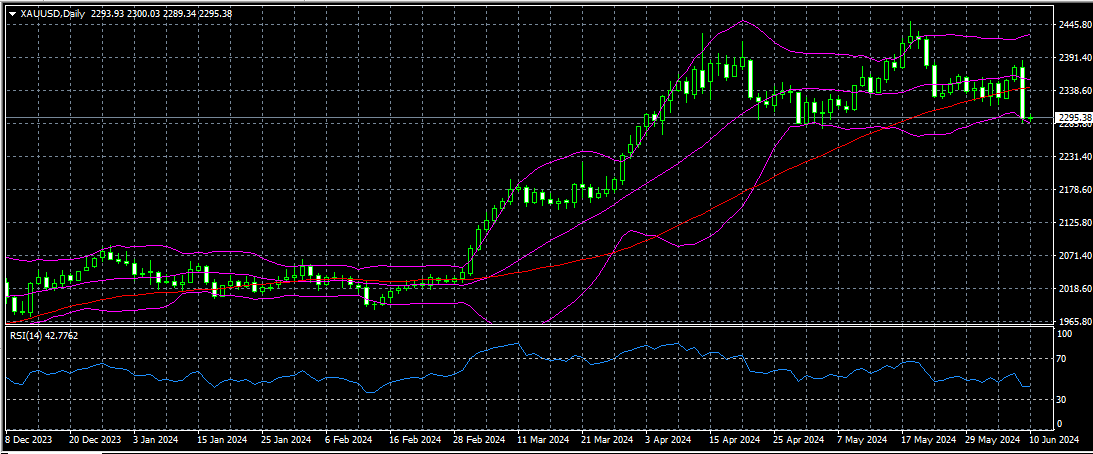
Task: Click the RSI(14) 42.7762 indicator label
Action: click(x=44, y=335)
